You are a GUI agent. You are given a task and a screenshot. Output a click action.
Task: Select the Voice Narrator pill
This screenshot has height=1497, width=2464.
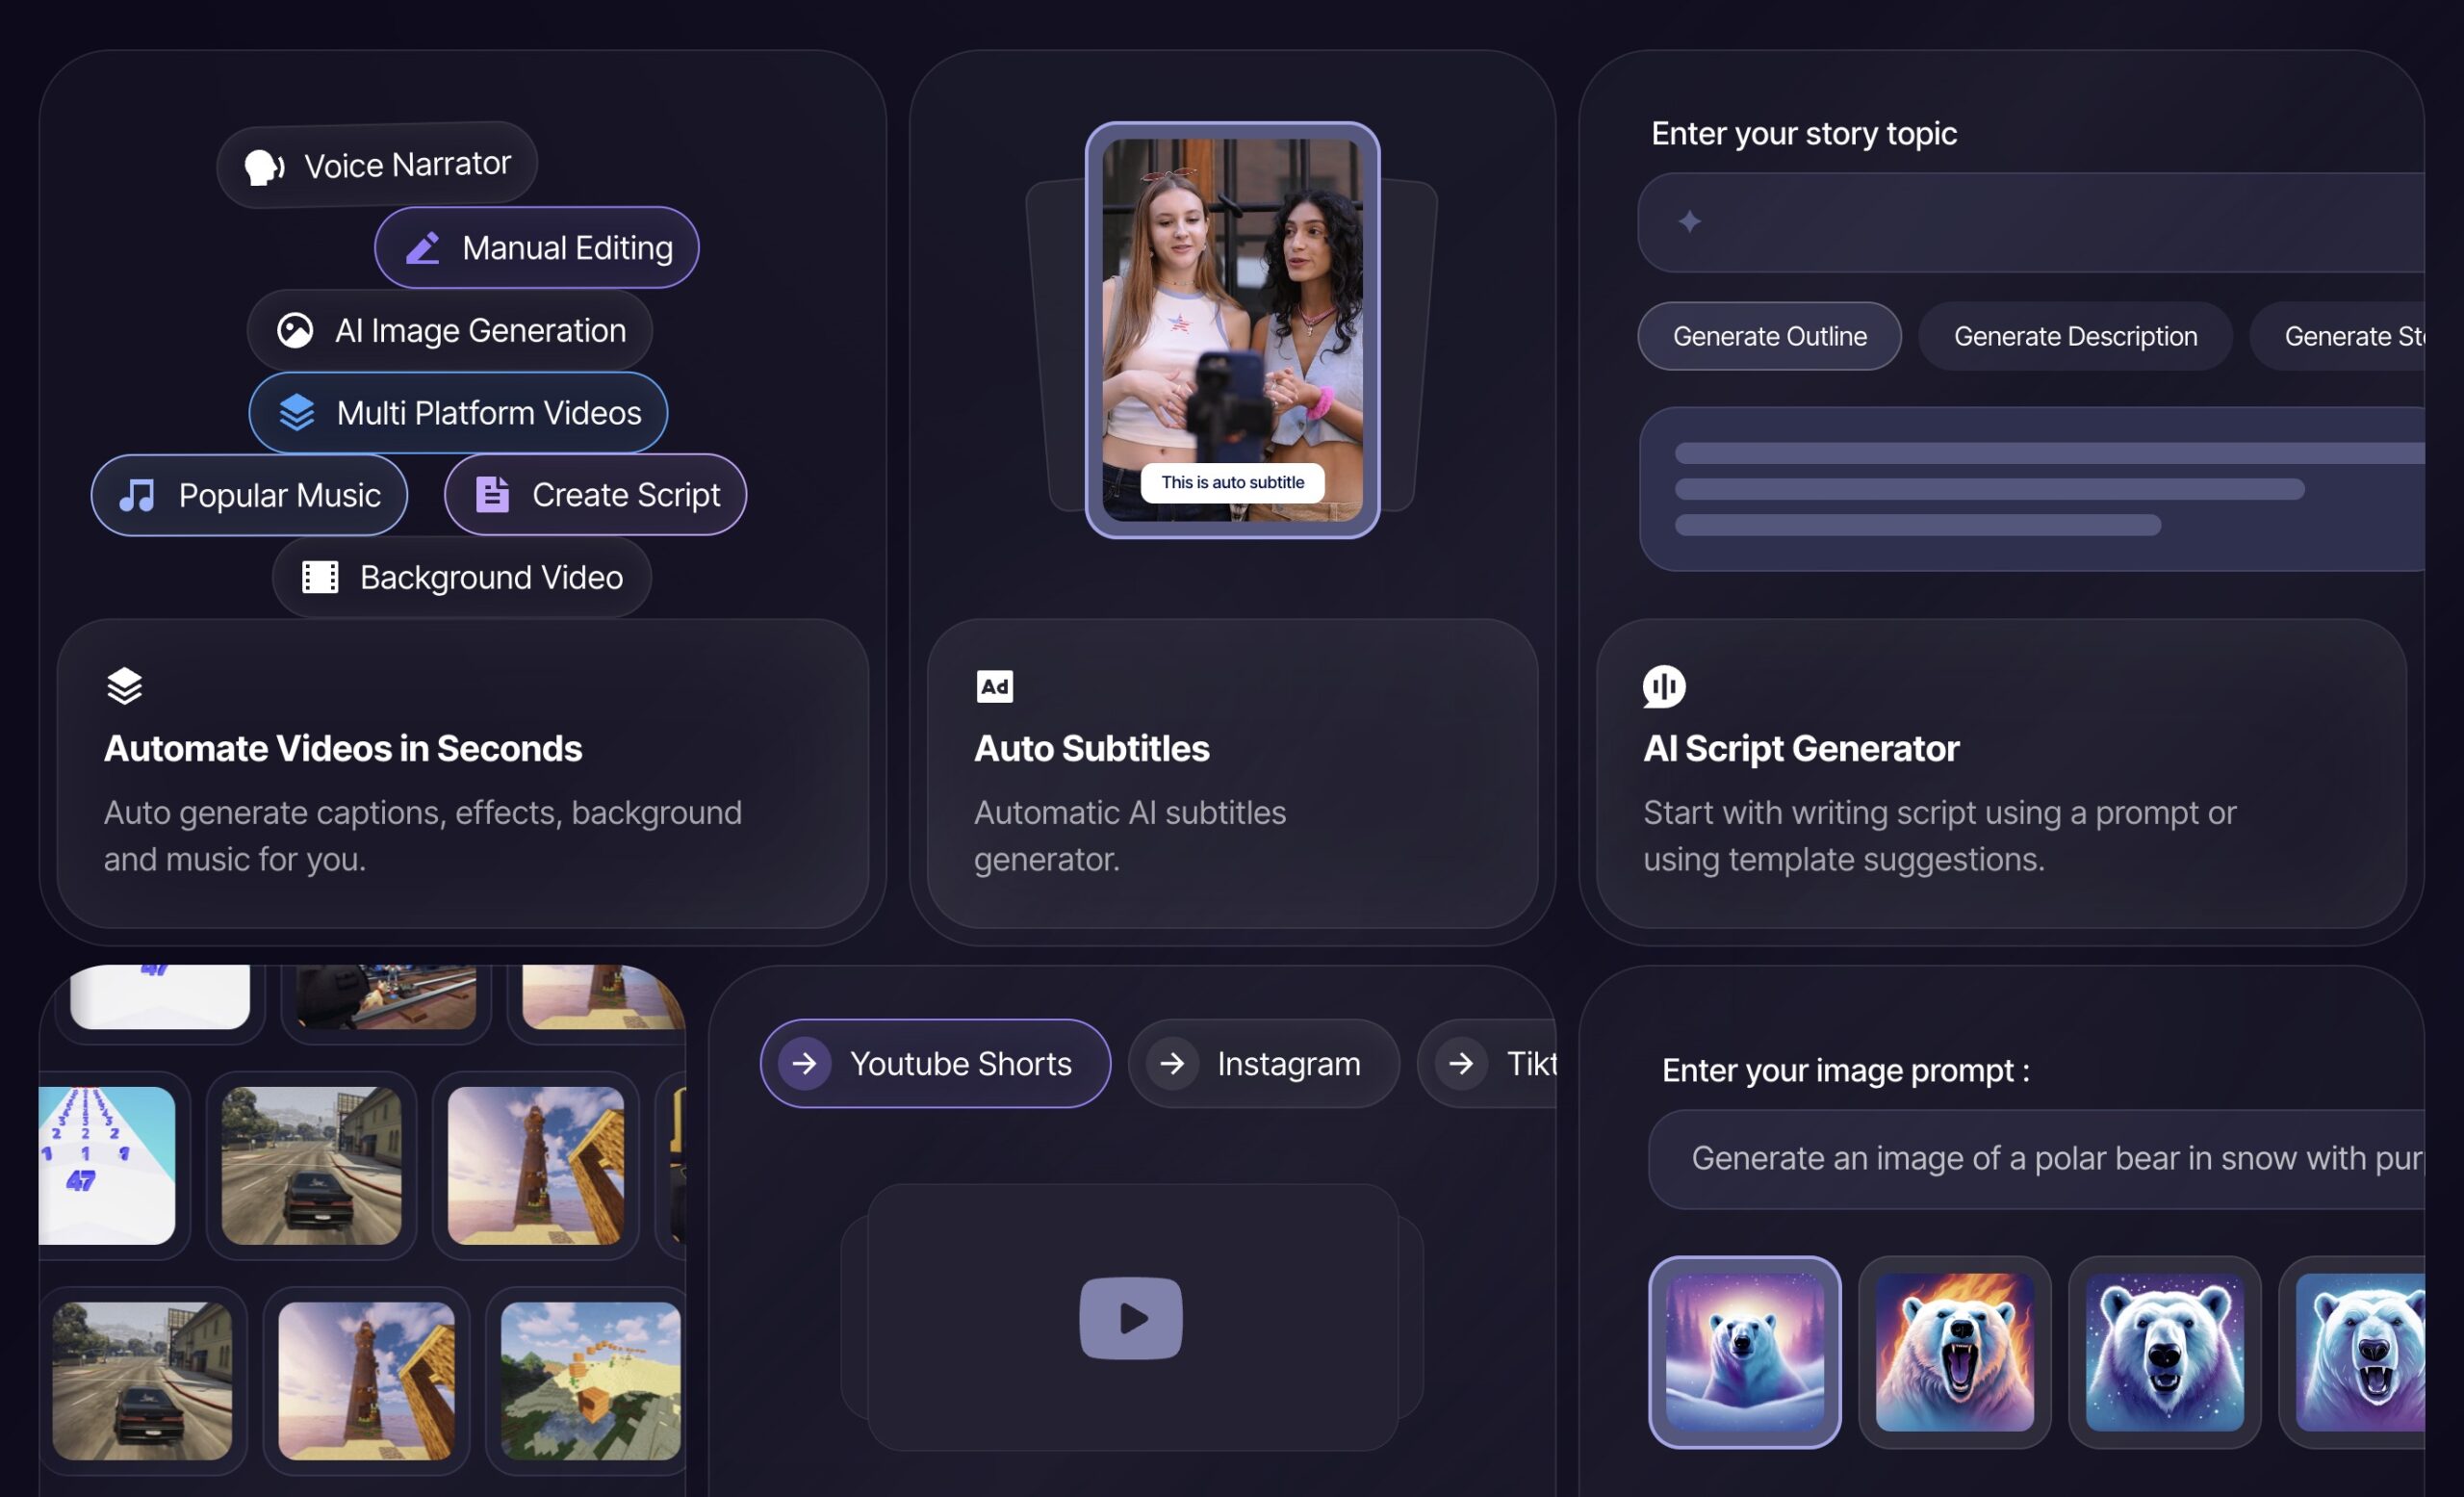coord(377,165)
